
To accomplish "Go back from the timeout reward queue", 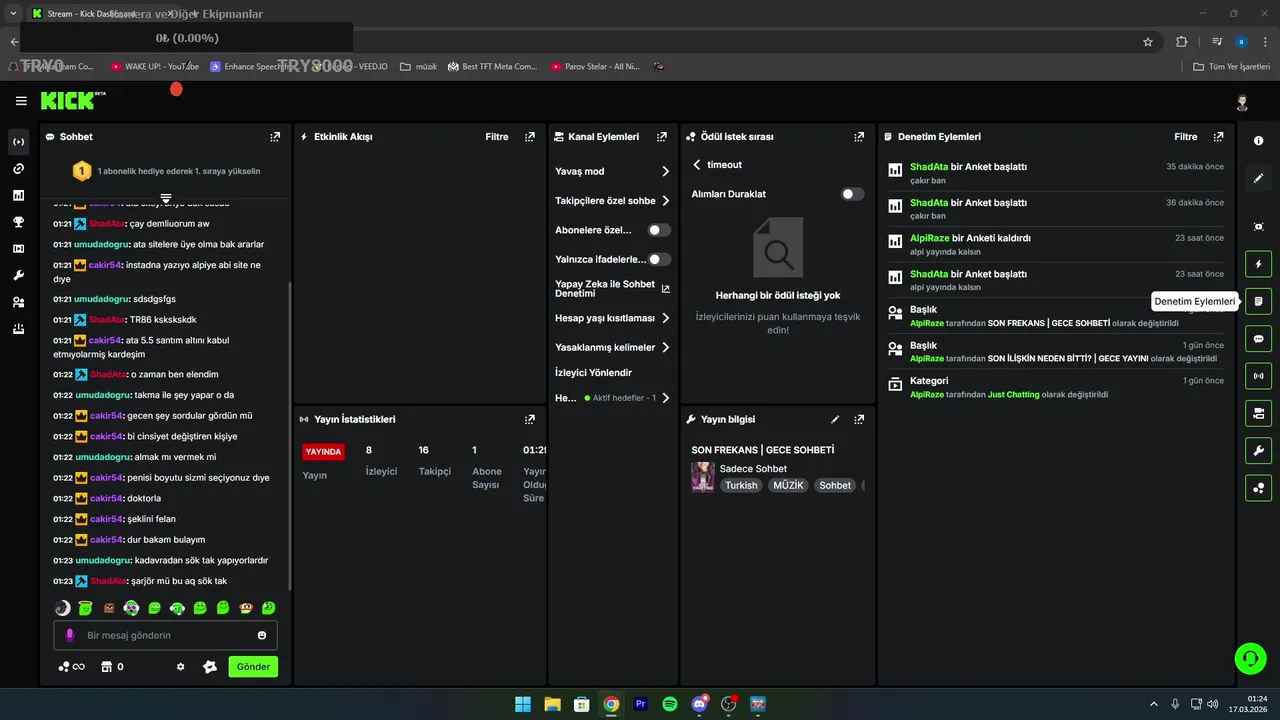I will point(697,165).
